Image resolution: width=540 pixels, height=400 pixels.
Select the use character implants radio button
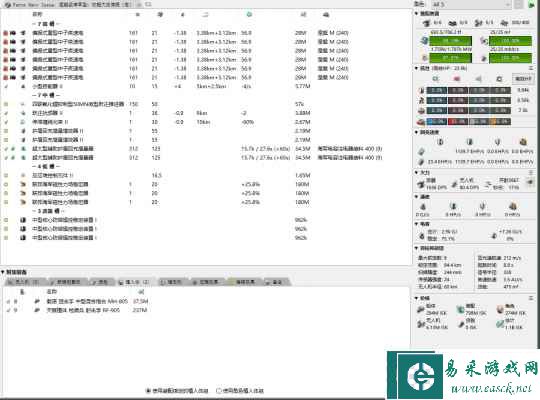pos(218,391)
